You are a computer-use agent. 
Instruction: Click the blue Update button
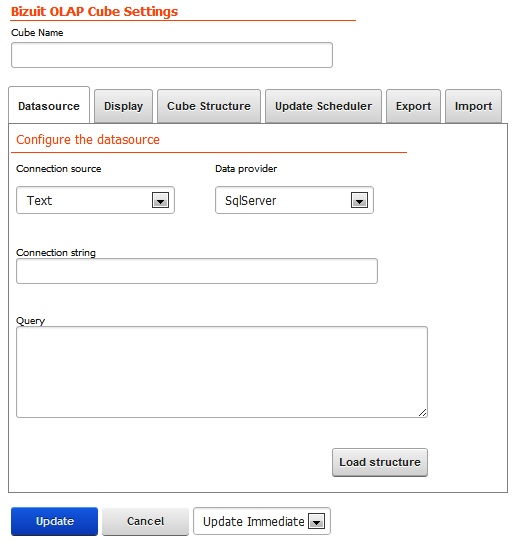click(54, 521)
